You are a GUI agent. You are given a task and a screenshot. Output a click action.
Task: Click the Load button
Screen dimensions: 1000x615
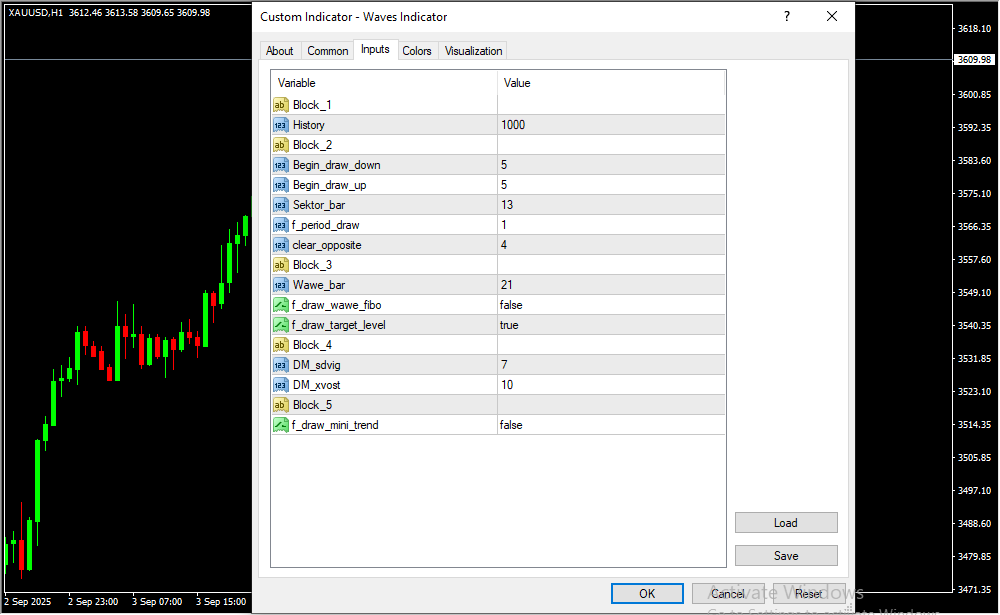pos(785,523)
